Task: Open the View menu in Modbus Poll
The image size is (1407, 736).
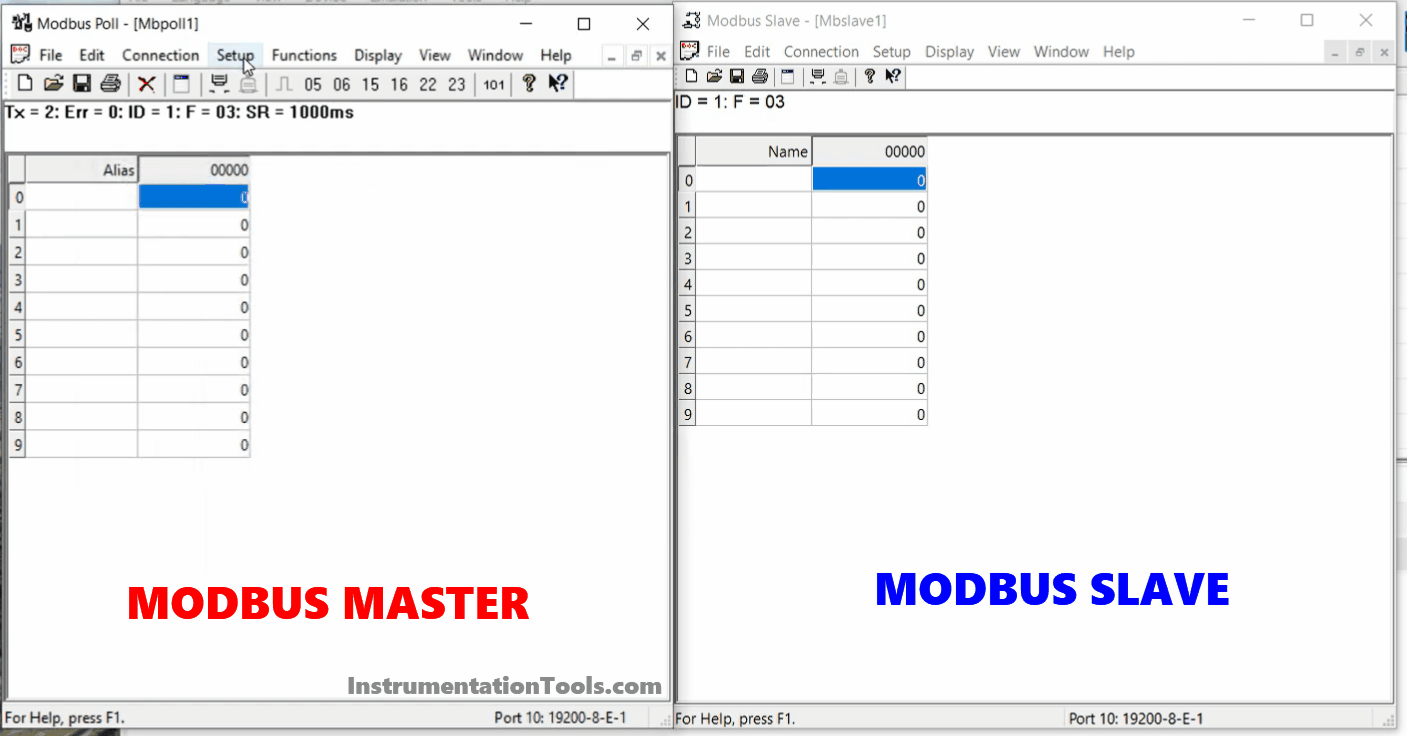Action: click(x=435, y=55)
